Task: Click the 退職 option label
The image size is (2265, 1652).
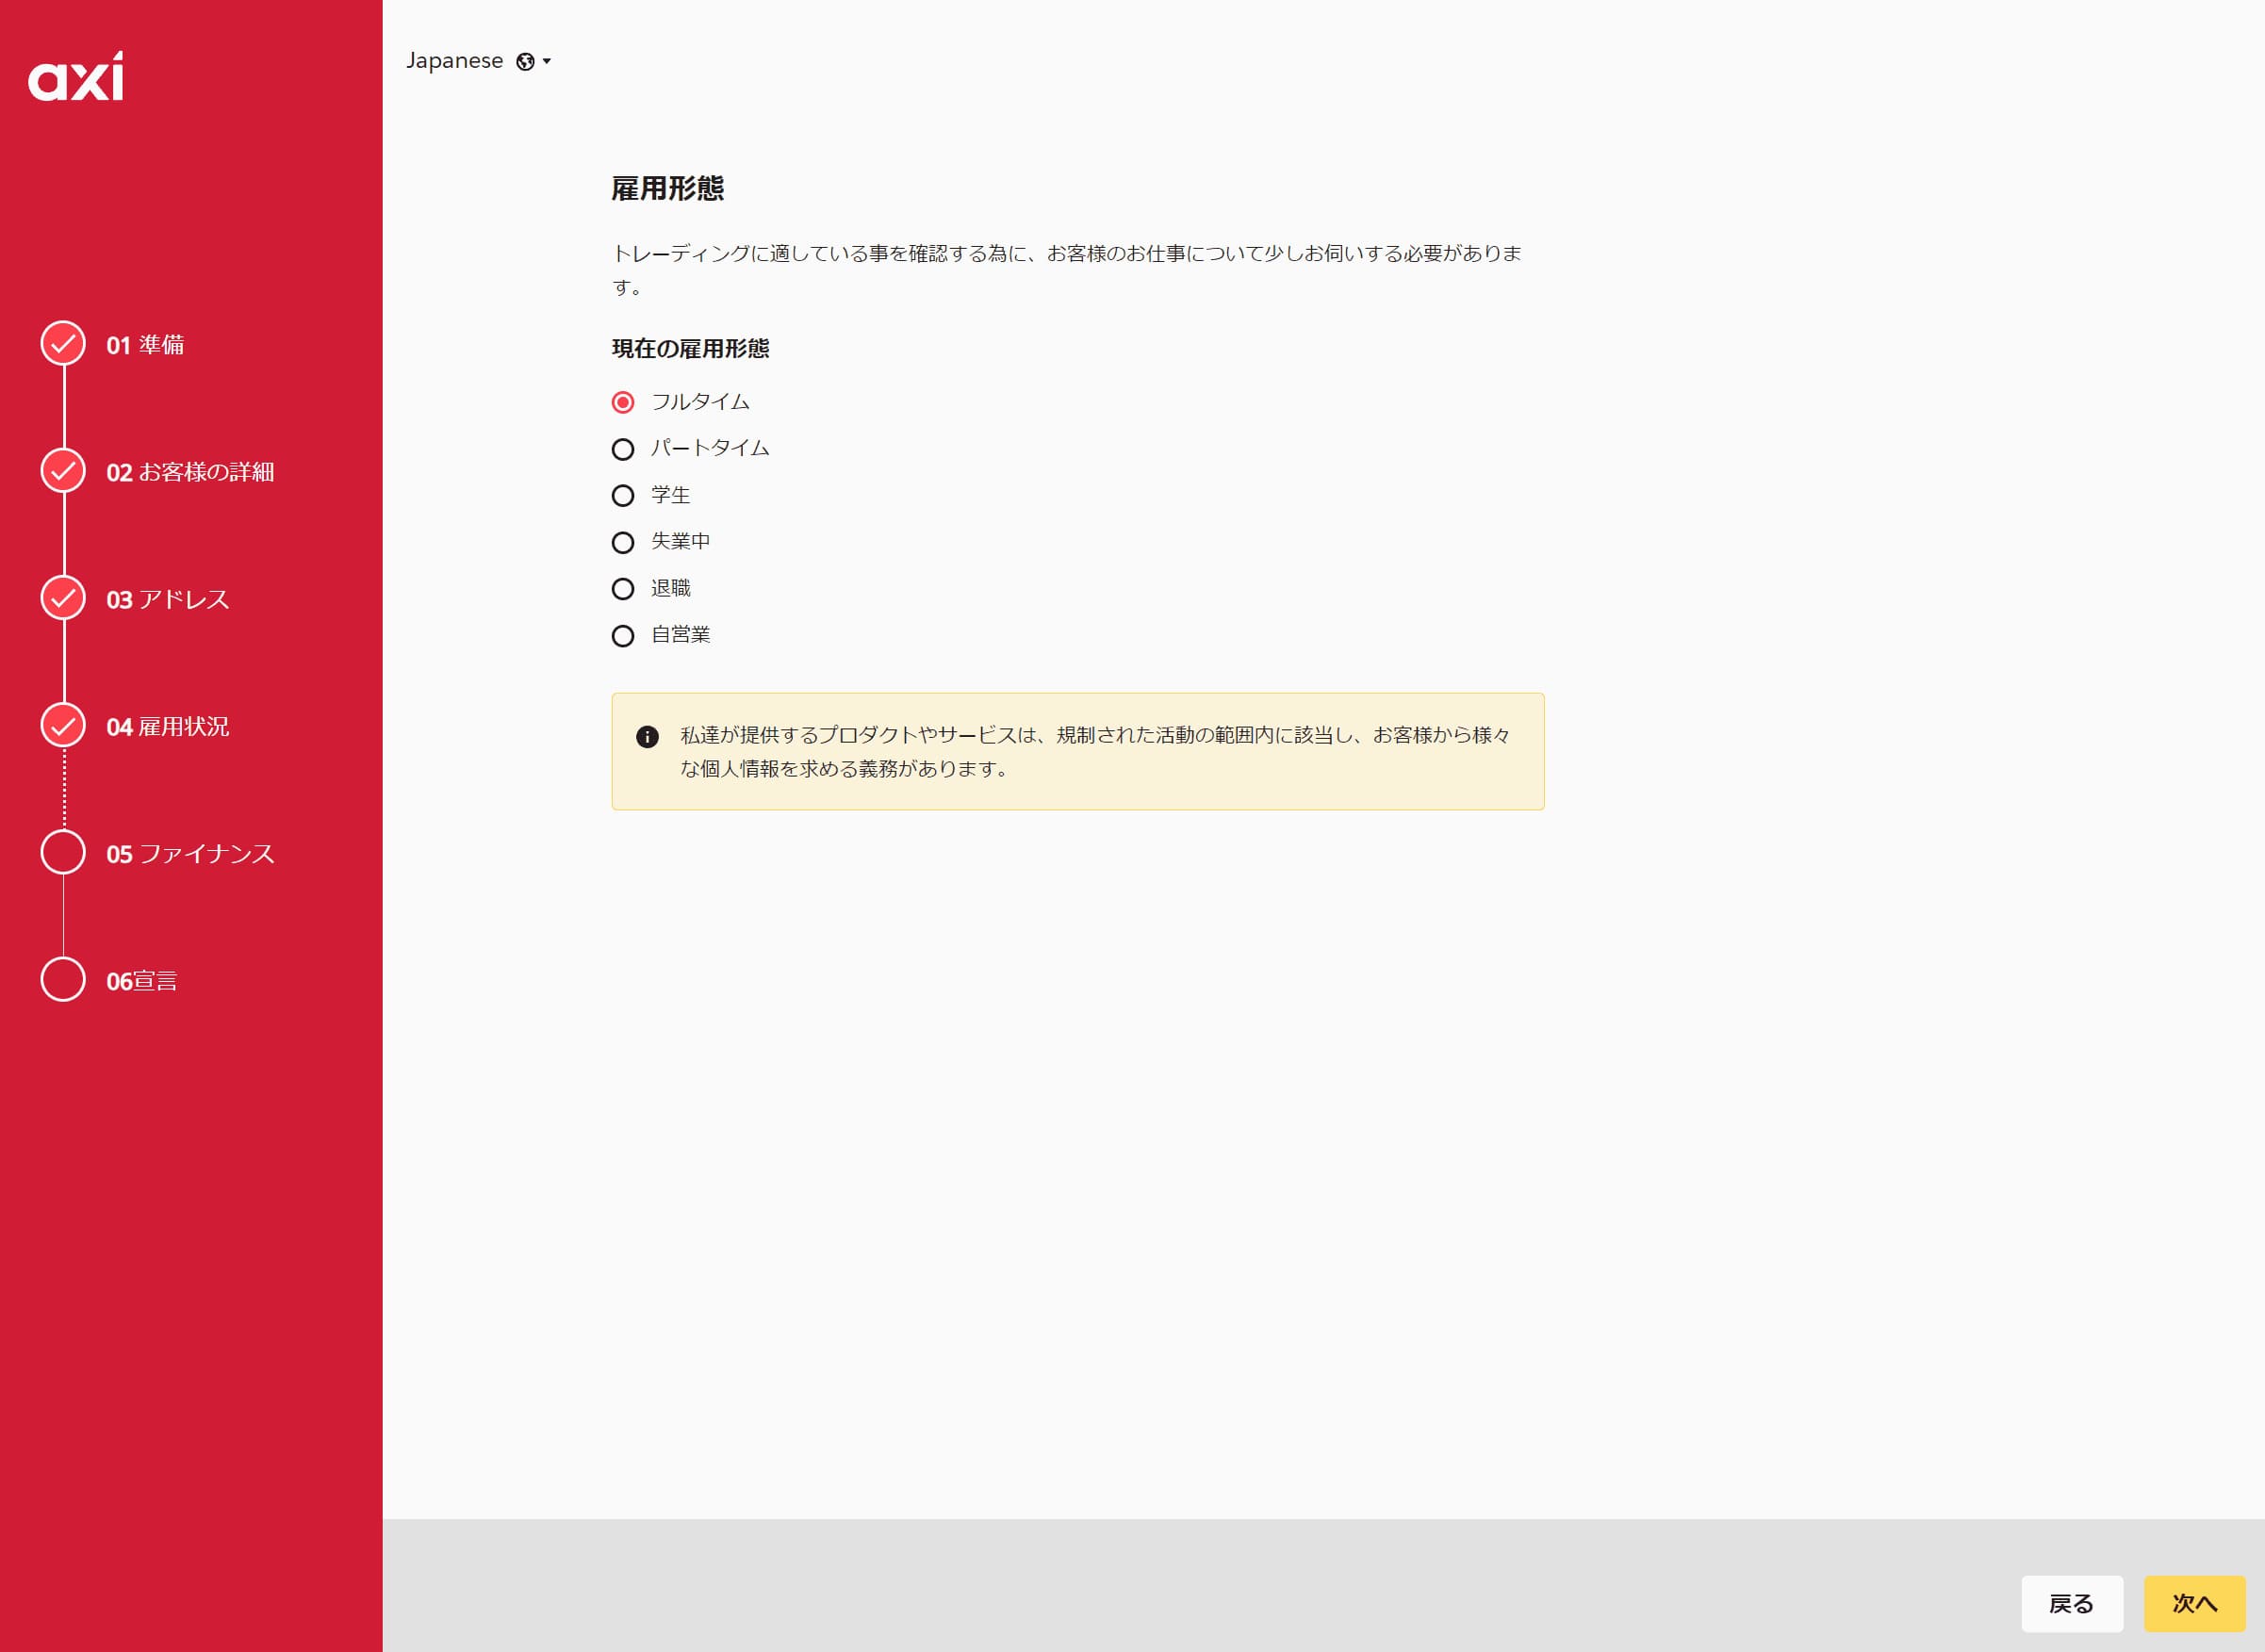Action: pyautogui.click(x=671, y=588)
